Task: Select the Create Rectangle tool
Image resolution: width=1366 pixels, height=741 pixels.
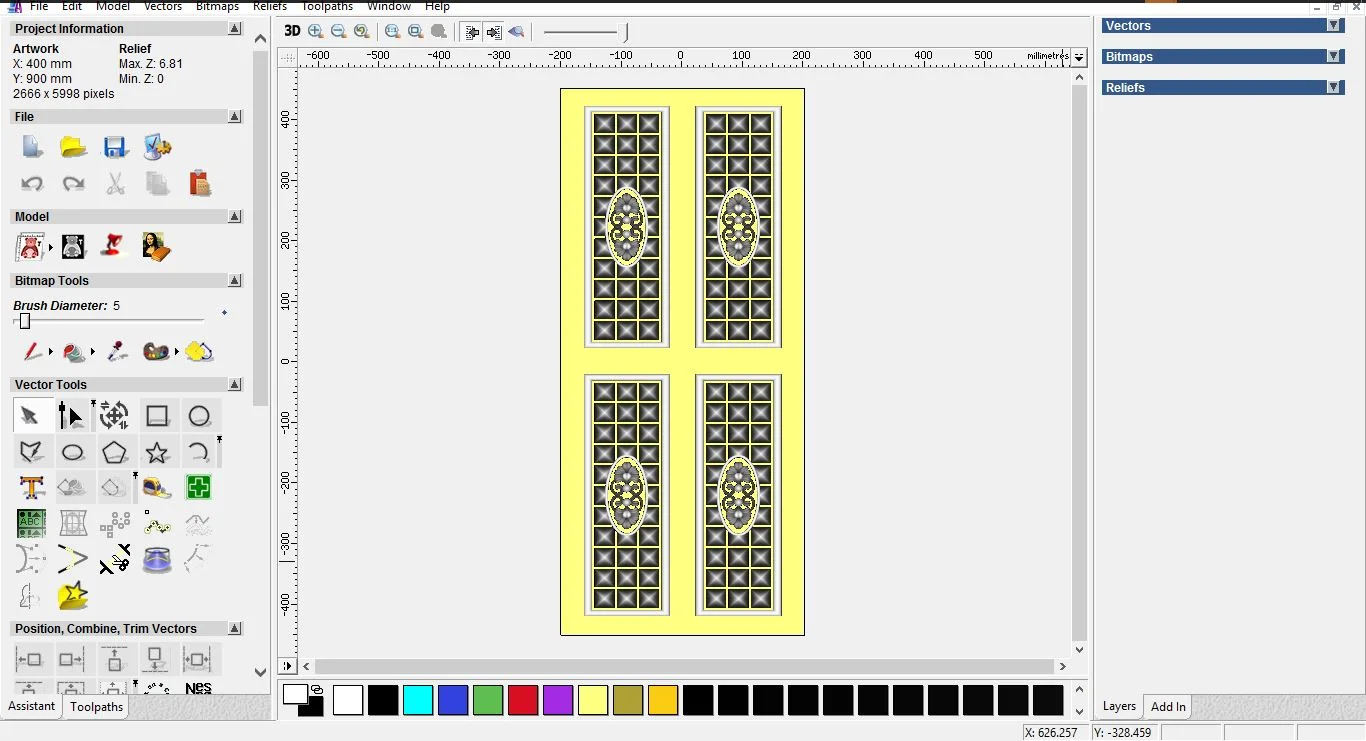Action: [x=158, y=415]
